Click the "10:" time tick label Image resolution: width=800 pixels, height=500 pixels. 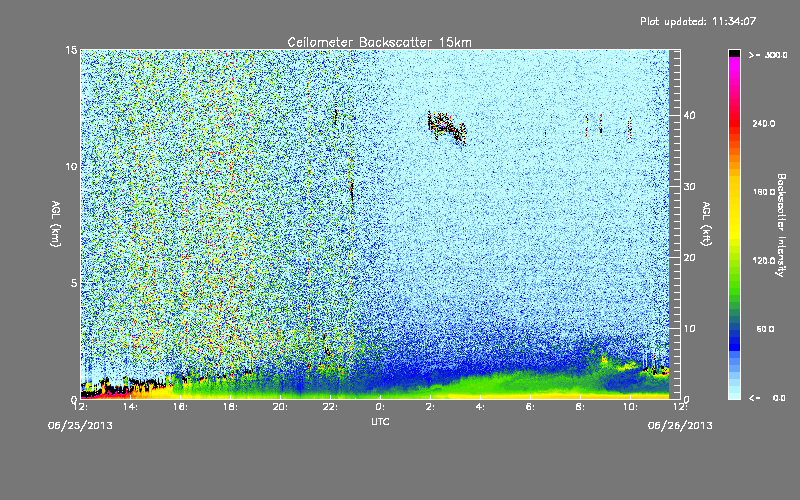coord(630,407)
